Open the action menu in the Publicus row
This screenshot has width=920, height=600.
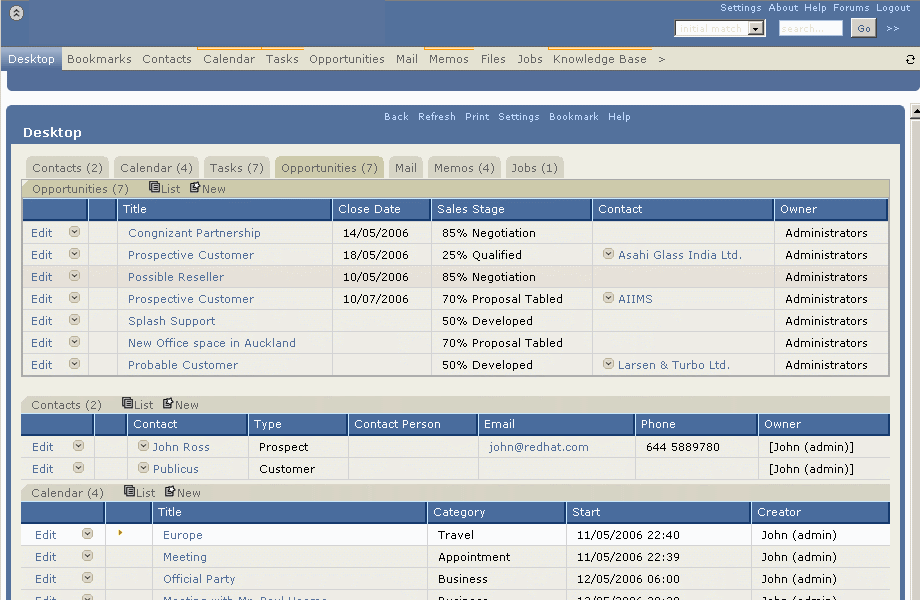click(x=79, y=467)
